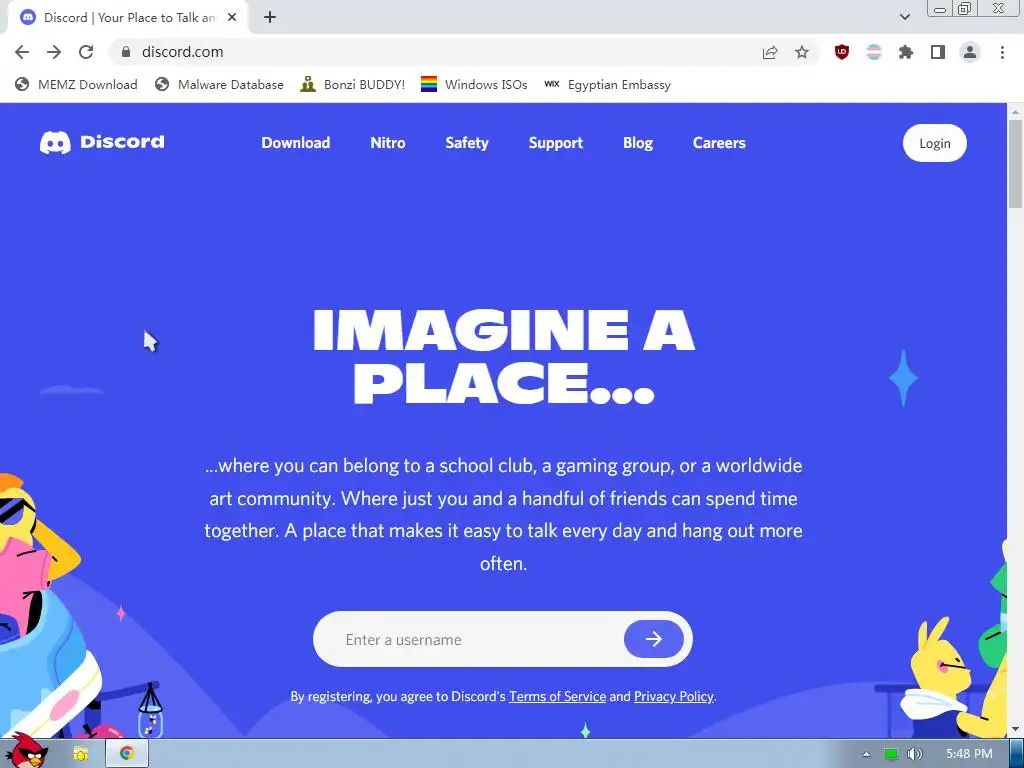Click the Show desktop strip
Viewport: 1024px width, 768px height.
coord(1017,754)
